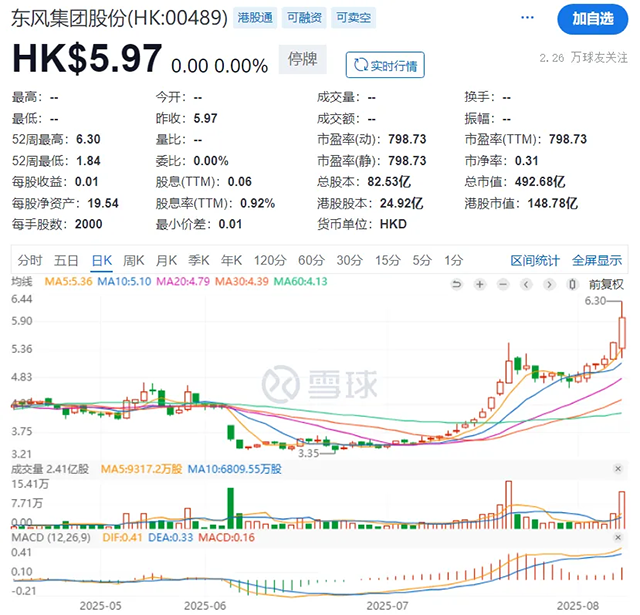Open 全屏显示 fullscreen chart
Screen dimensions: 640x615
pos(597,260)
